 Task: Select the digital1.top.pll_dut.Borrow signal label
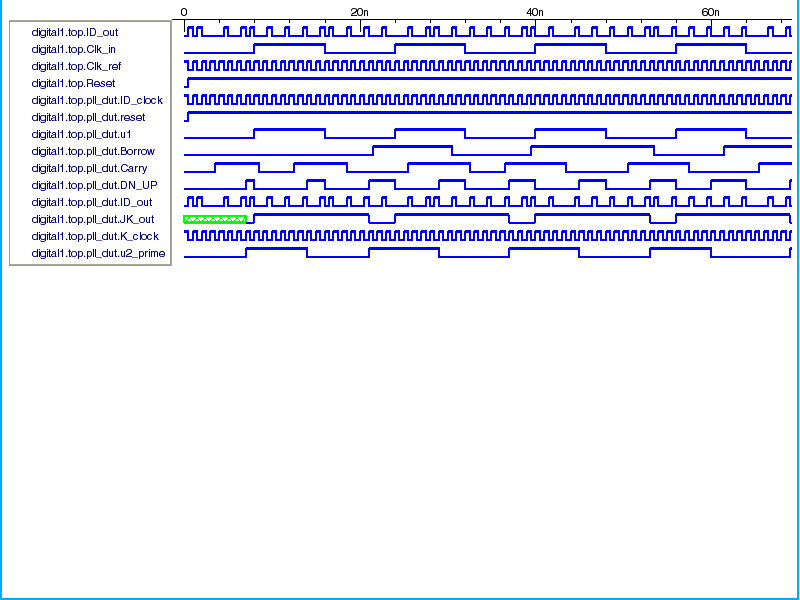point(93,152)
